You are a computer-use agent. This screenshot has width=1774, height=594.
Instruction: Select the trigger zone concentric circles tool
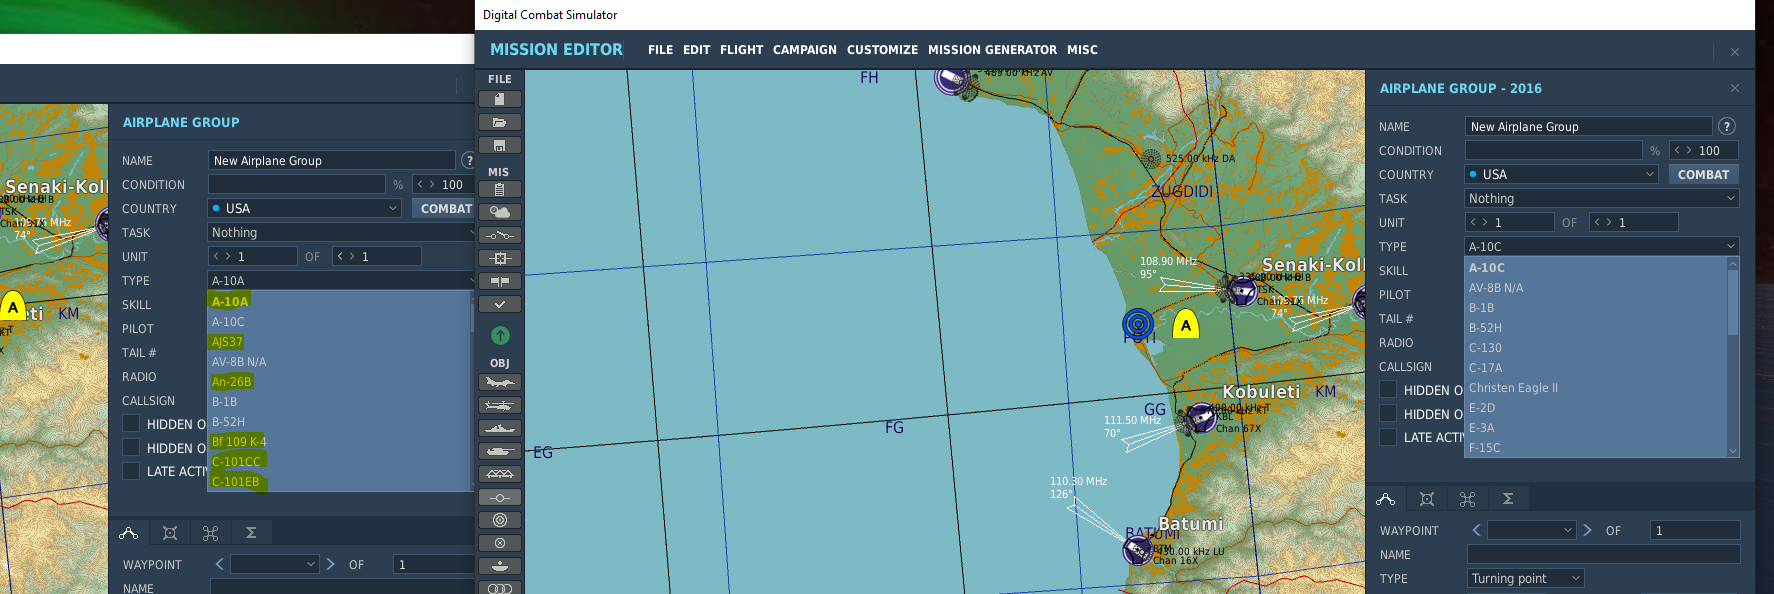(499, 520)
